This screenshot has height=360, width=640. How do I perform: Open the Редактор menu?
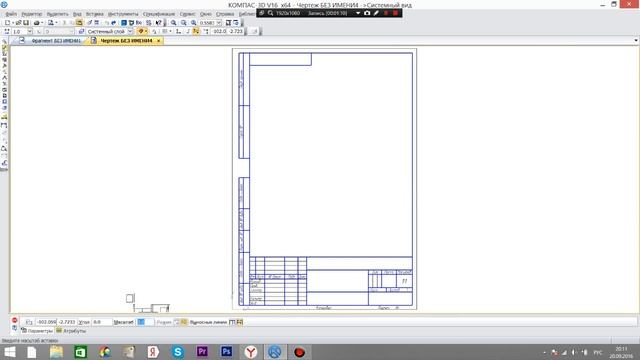pos(32,14)
